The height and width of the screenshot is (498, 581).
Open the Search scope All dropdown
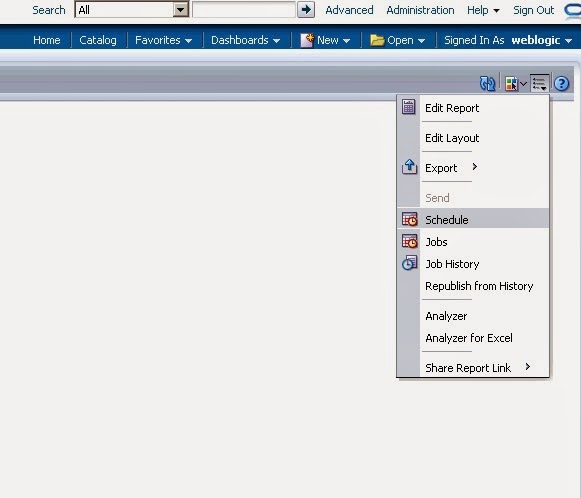(x=132, y=10)
